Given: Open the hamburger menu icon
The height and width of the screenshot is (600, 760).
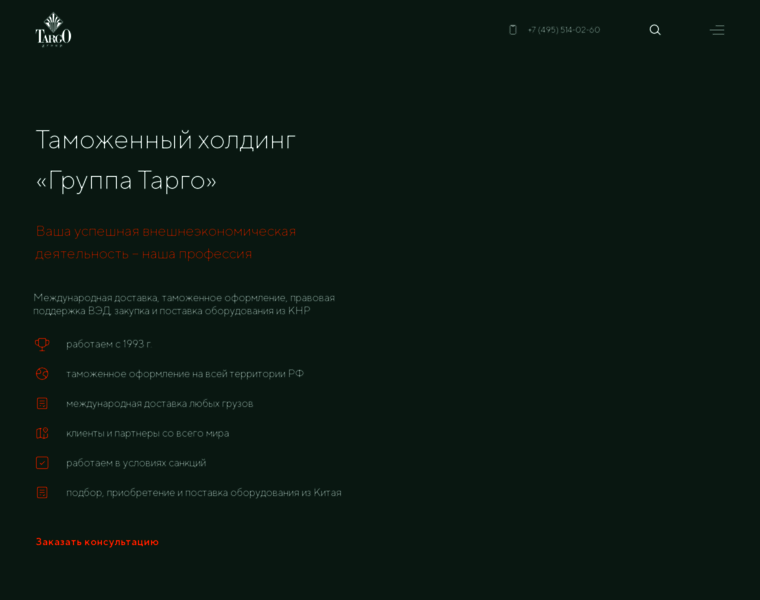Looking at the screenshot, I should pyautogui.click(x=717, y=30).
